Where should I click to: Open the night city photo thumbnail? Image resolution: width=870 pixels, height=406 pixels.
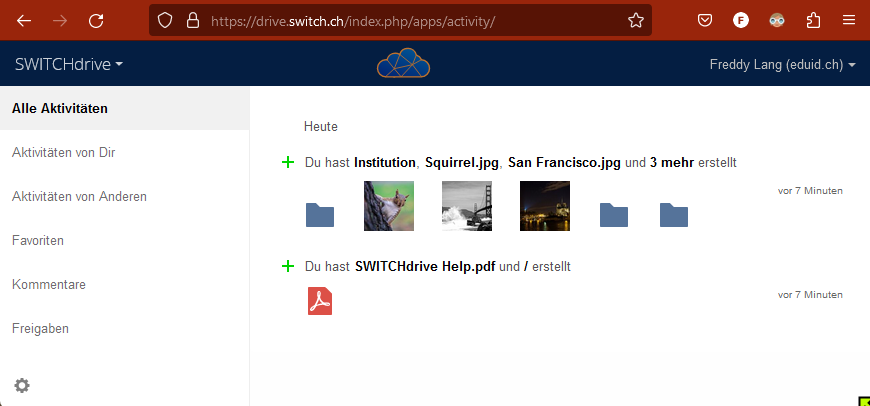(545, 206)
